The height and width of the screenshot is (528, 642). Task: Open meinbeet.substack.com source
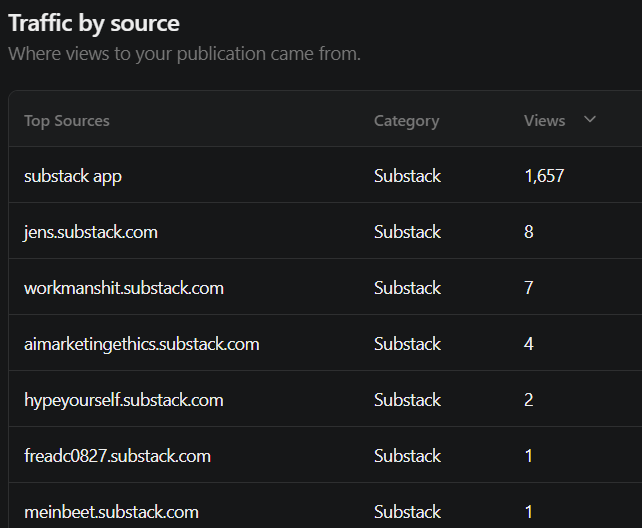tap(111, 512)
